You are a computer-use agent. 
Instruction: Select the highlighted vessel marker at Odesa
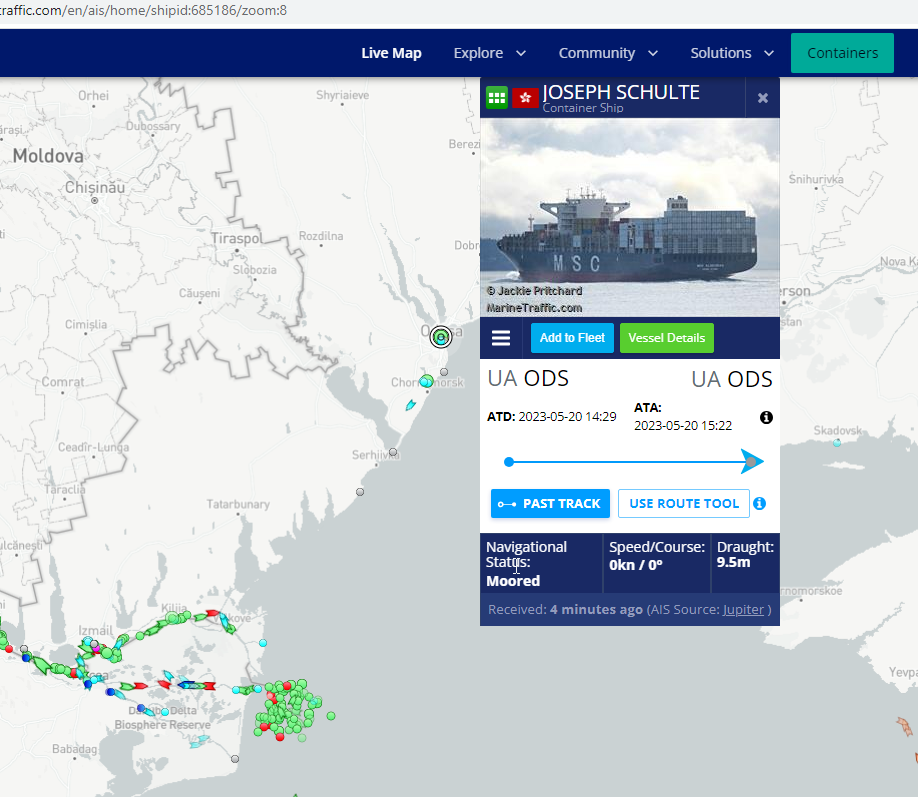[x=441, y=337]
